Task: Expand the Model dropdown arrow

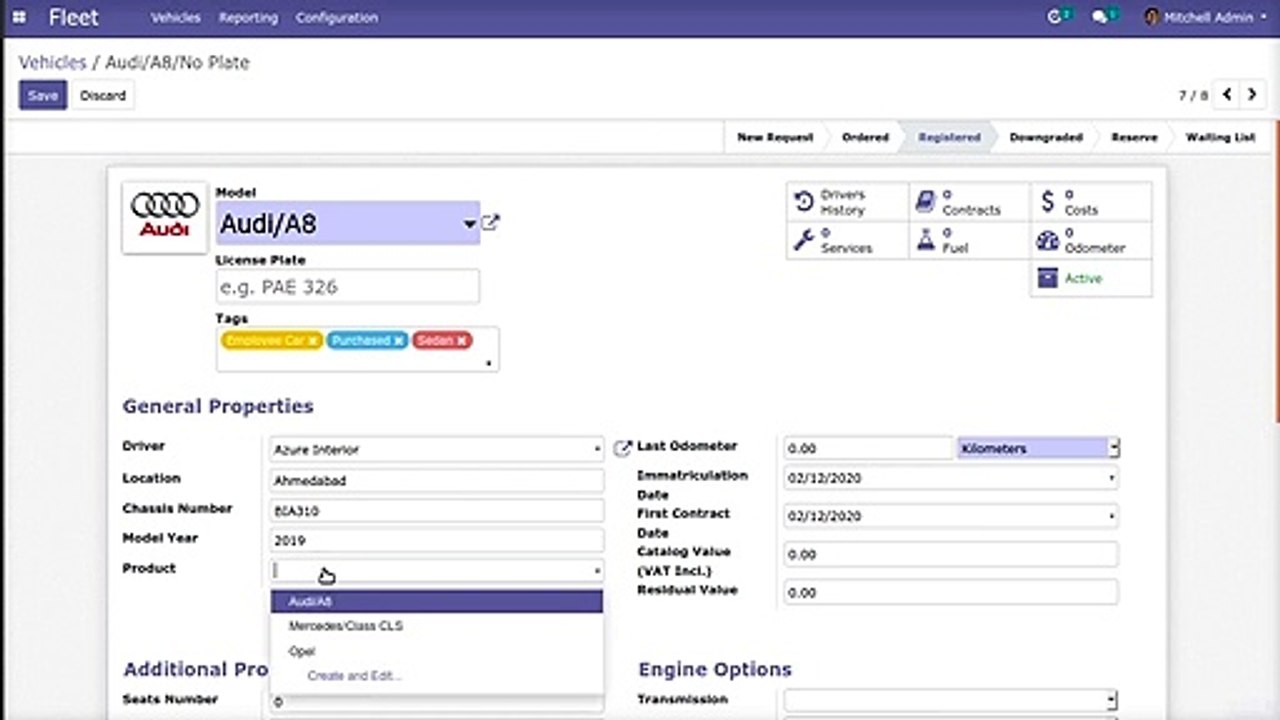Action: point(469,224)
